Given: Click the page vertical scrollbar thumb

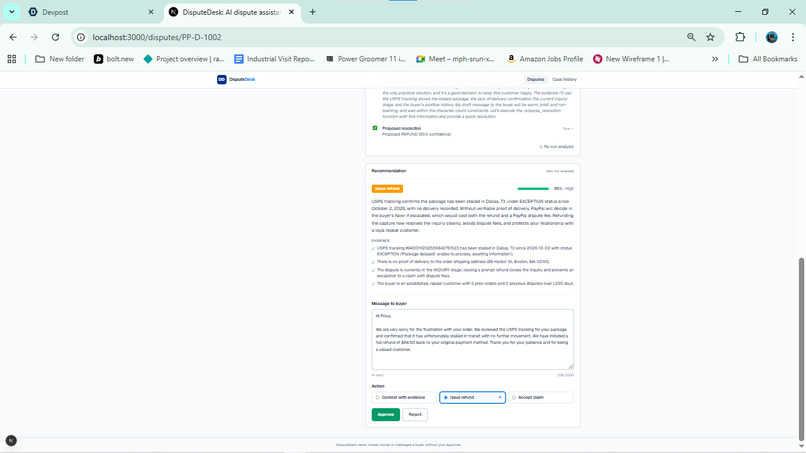Looking at the screenshot, I should (801, 348).
